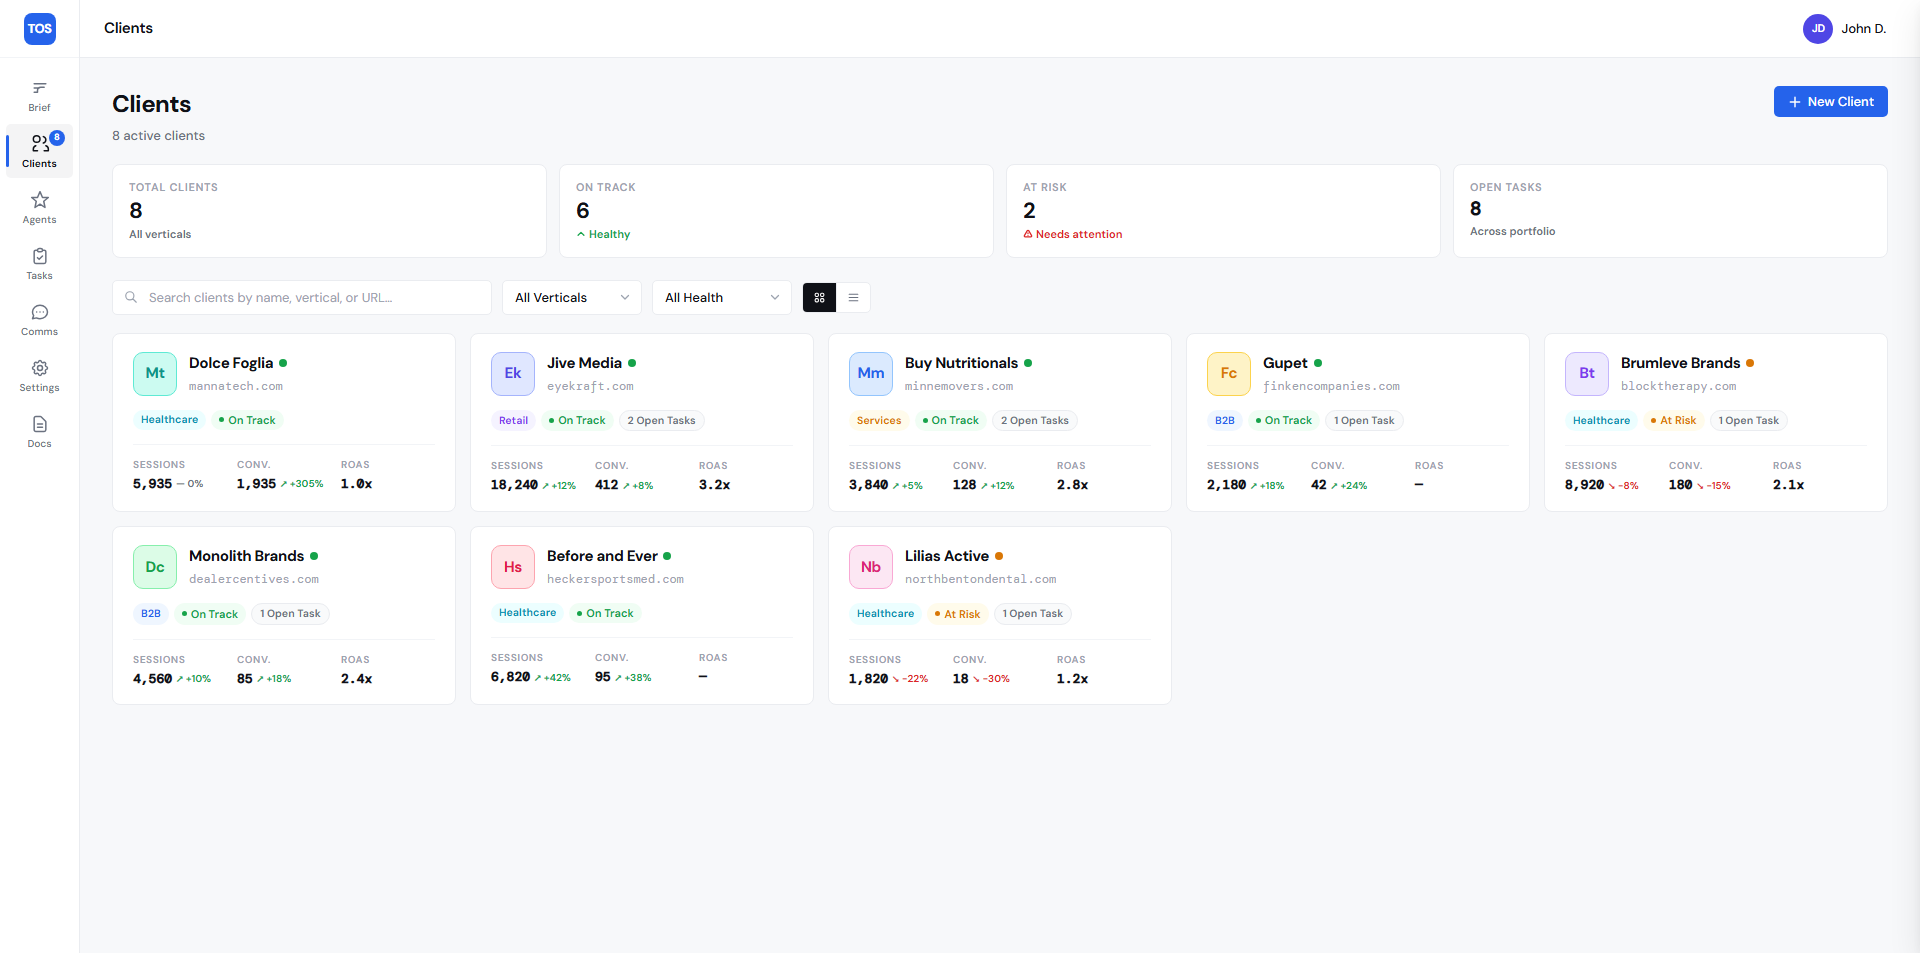Open Settings gear in the sidebar

39,368
